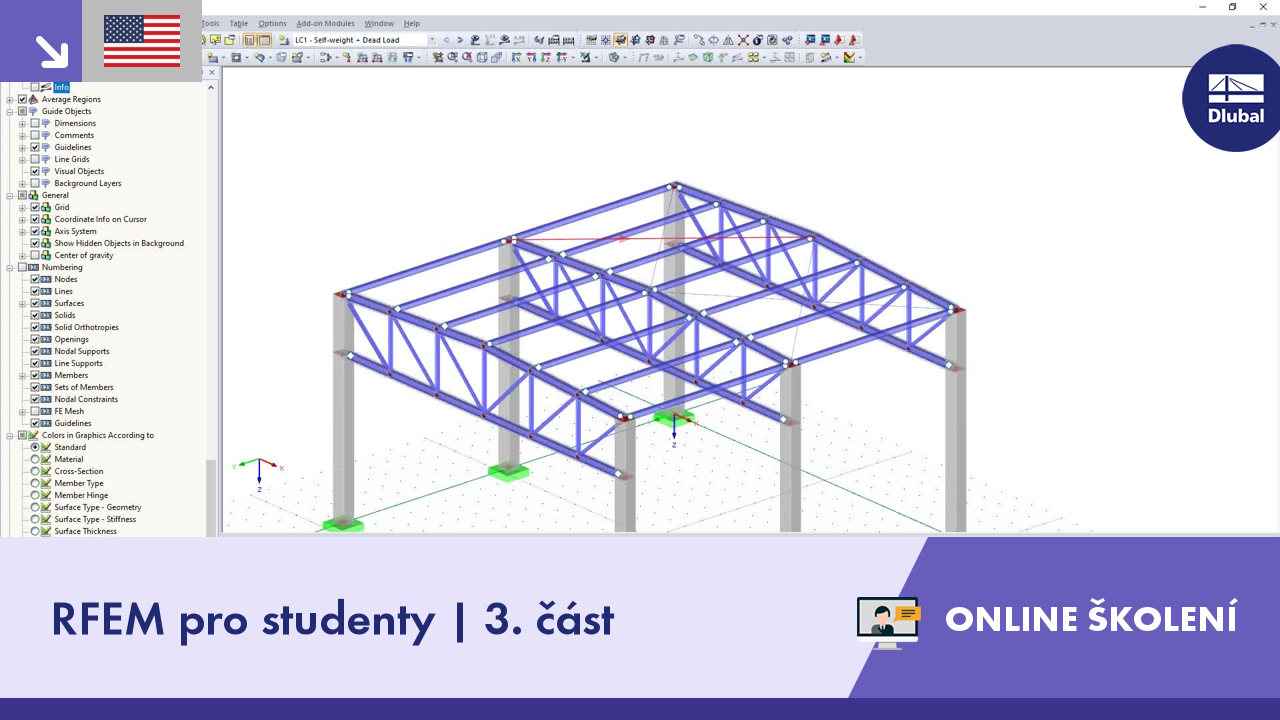The image size is (1280, 720).
Task: Go to previous load case with left arrow
Action: click(x=446, y=40)
